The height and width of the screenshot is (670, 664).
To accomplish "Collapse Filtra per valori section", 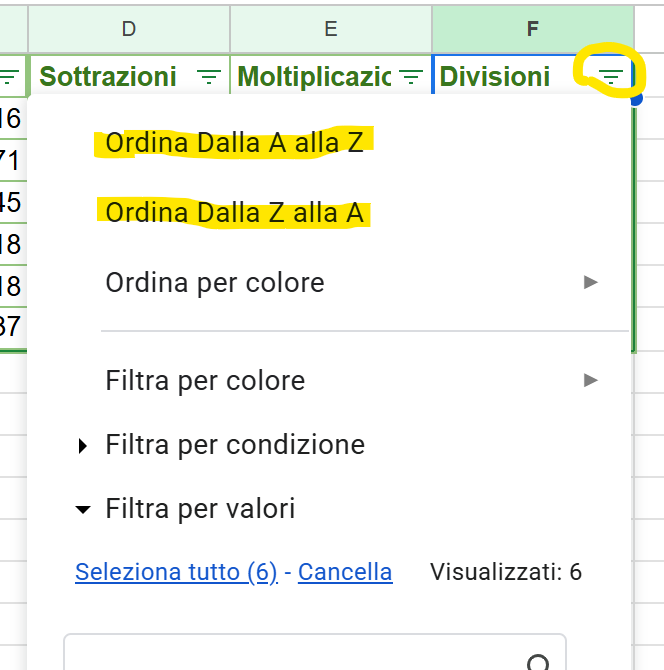I will [x=200, y=510].
